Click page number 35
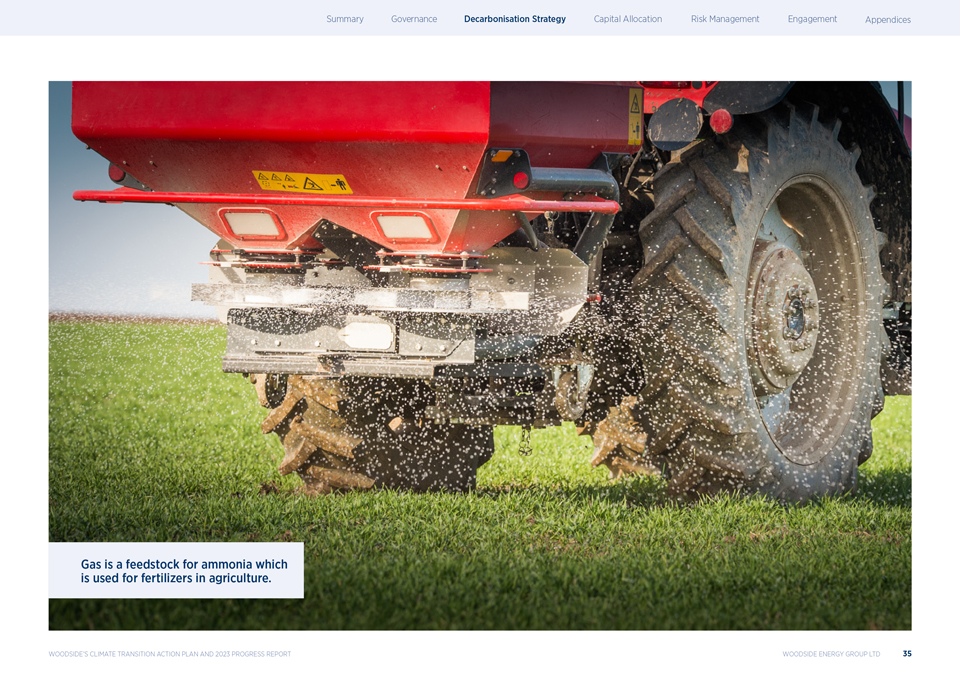 click(907, 654)
